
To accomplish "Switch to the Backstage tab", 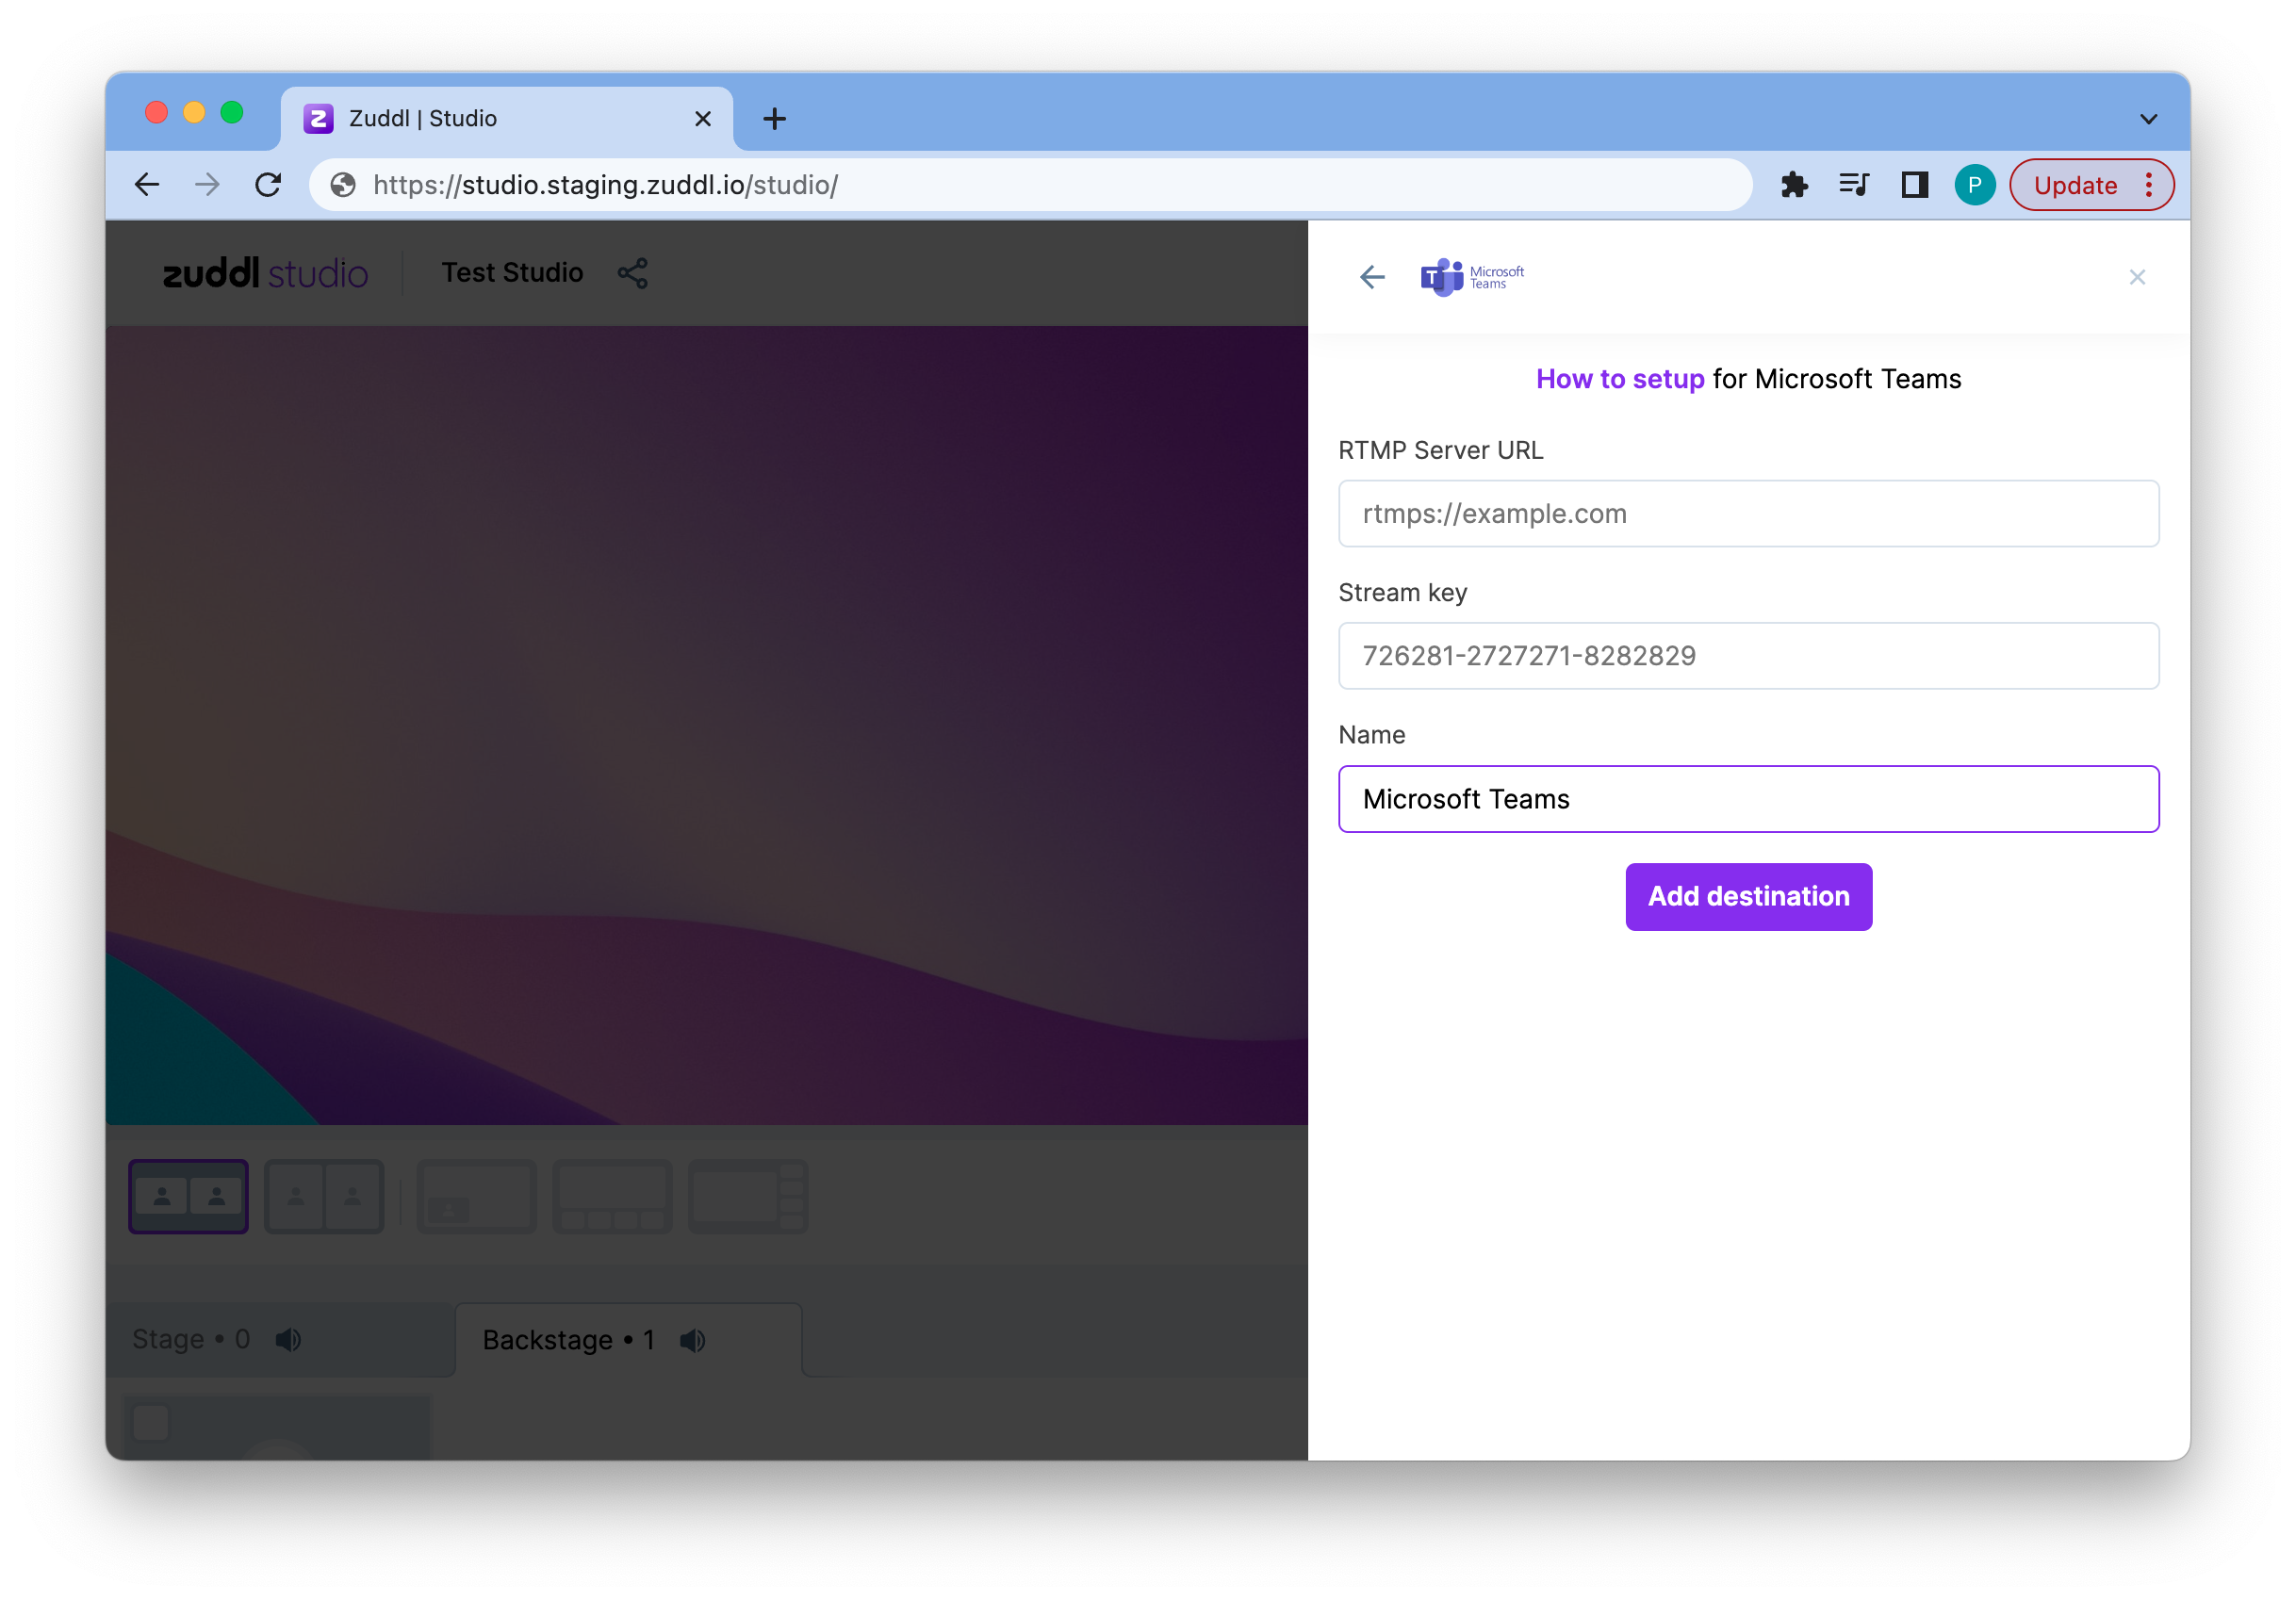I will tap(568, 1340).
